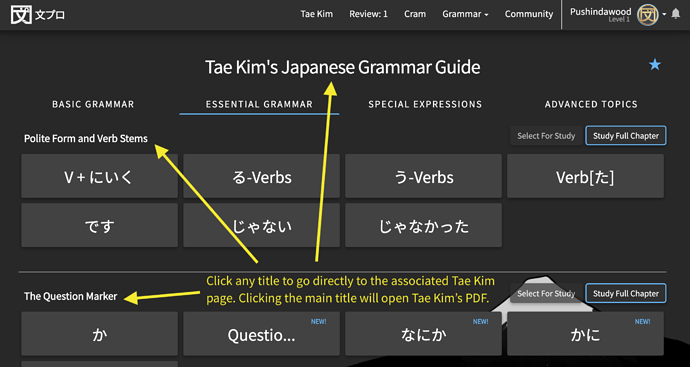
Task: Go to Tae Kim in the top nav
Action: pos(317,14)
